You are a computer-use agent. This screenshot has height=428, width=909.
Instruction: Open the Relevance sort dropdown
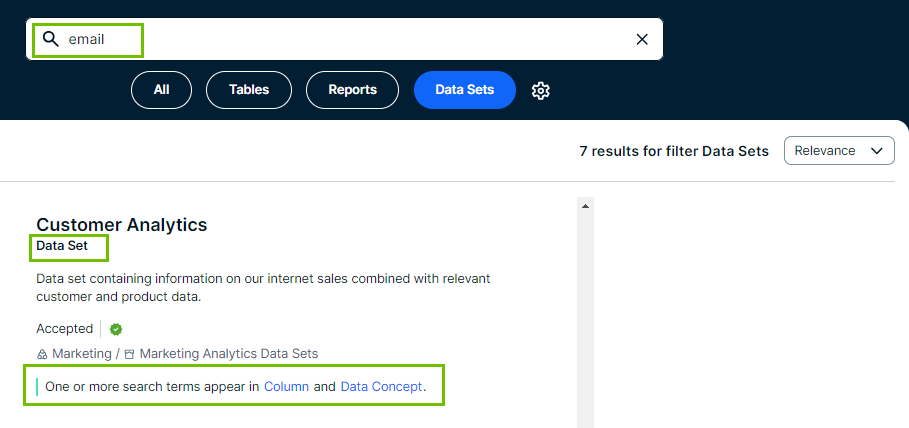(x=839, y=151)
